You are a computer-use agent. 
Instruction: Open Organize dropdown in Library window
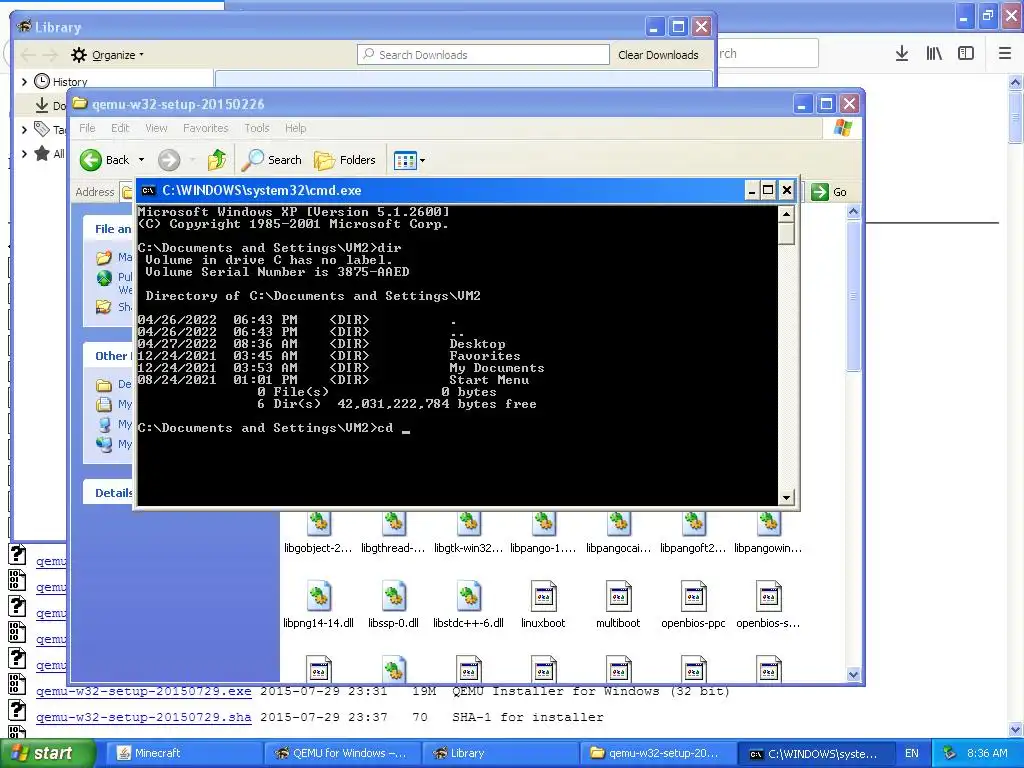pos(108,55)
